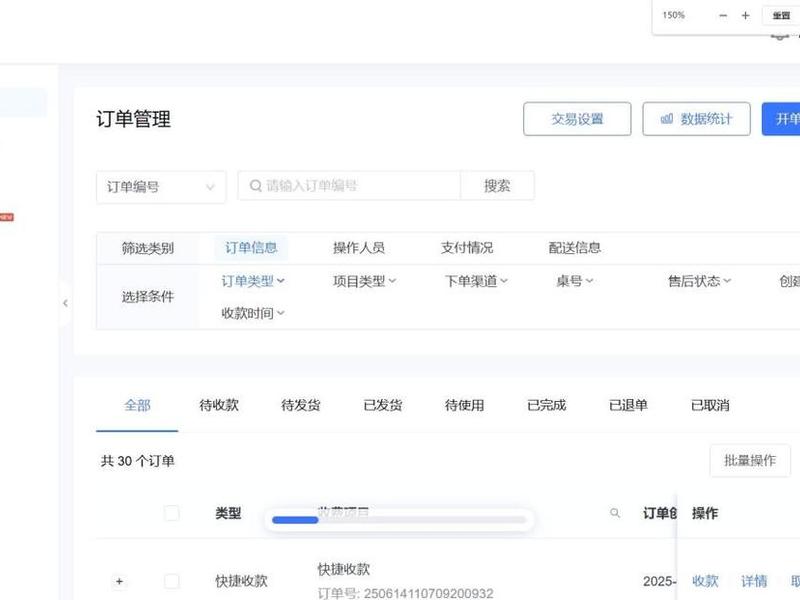
Task: Click the blue 开单 button
Action: click(781, 119)
